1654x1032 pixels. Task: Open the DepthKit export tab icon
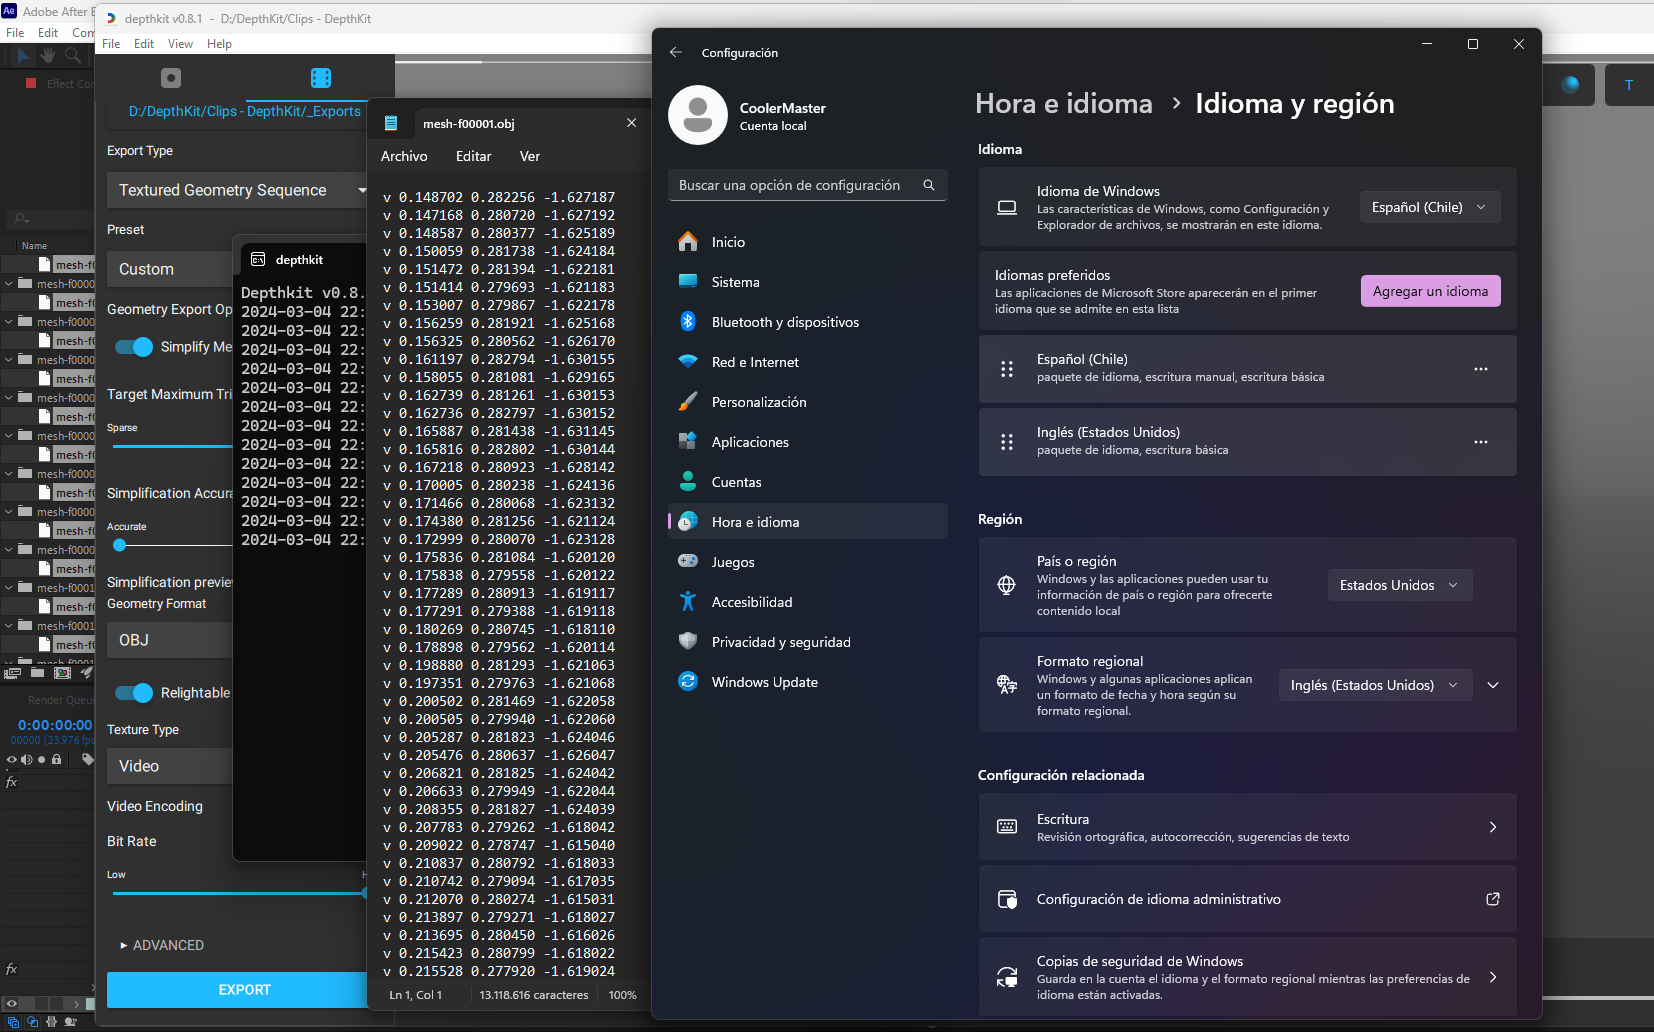[x=320, y=78]
